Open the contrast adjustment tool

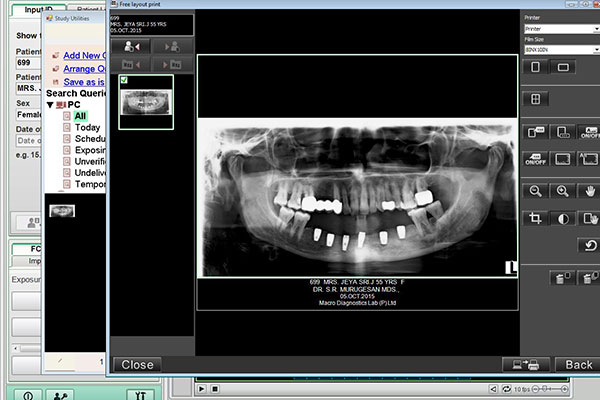click(x=563, y=219)
